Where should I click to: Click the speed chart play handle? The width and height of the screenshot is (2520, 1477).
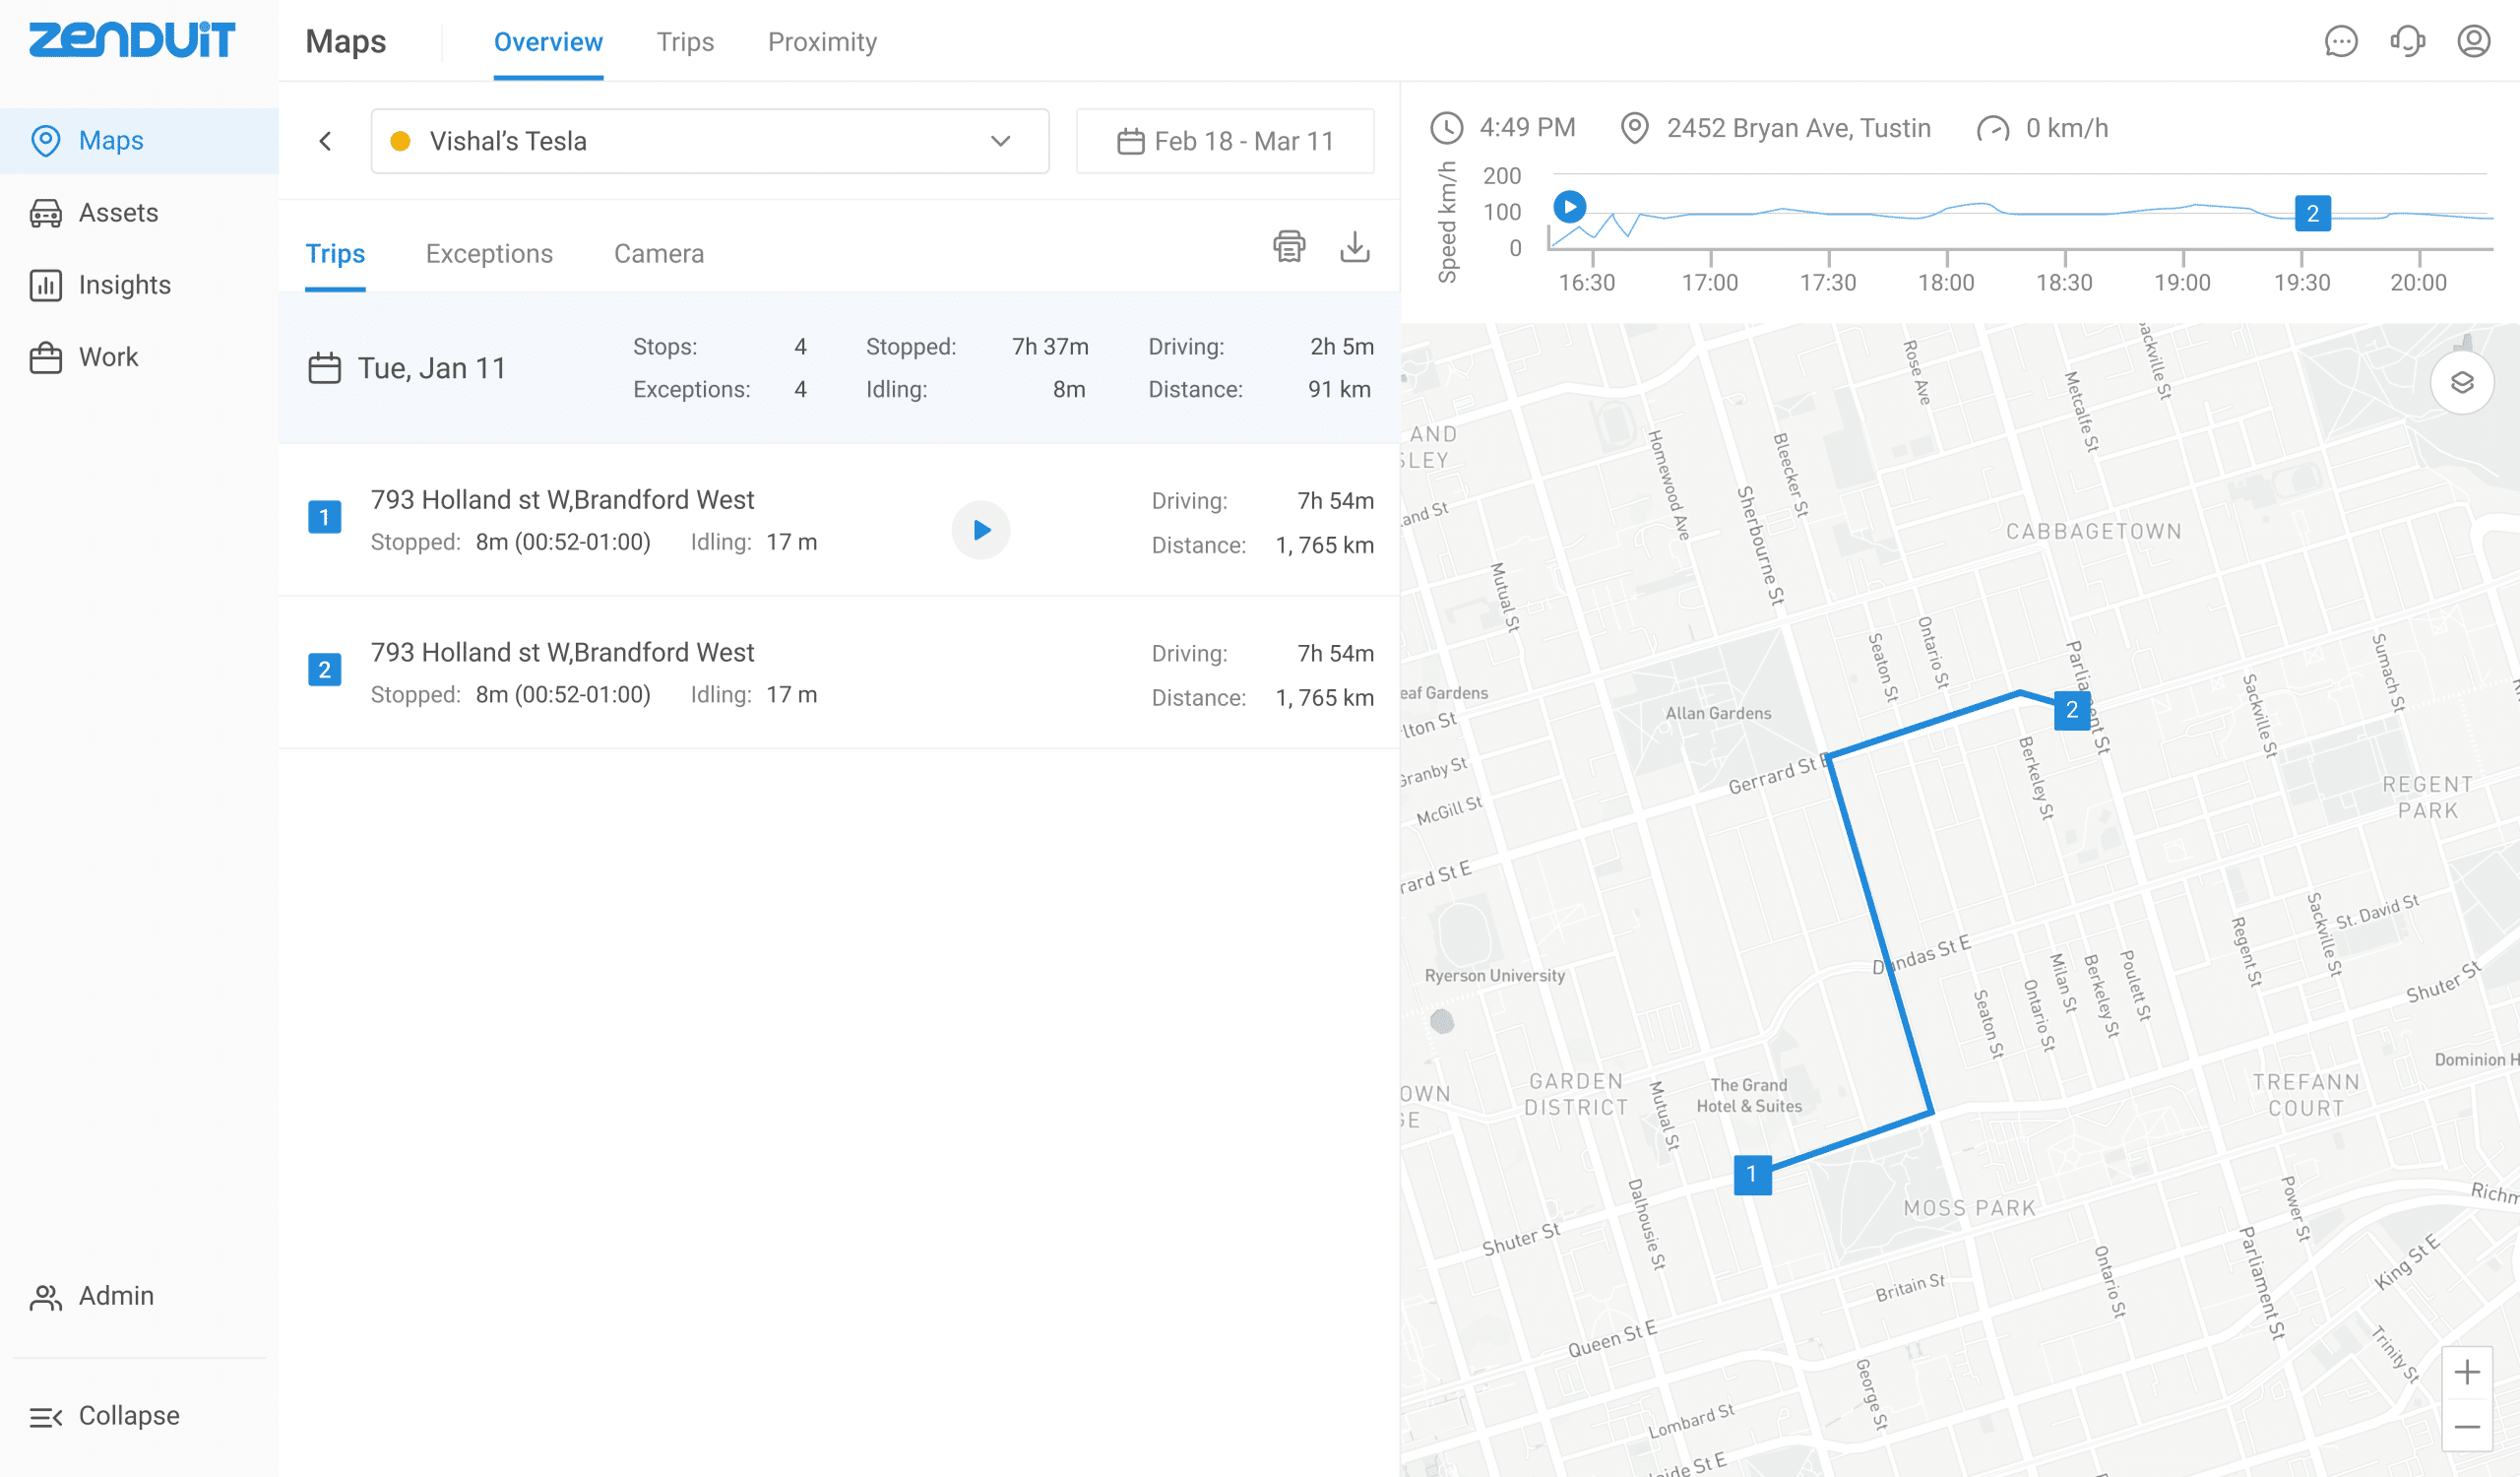click(x=1569, y=206)
